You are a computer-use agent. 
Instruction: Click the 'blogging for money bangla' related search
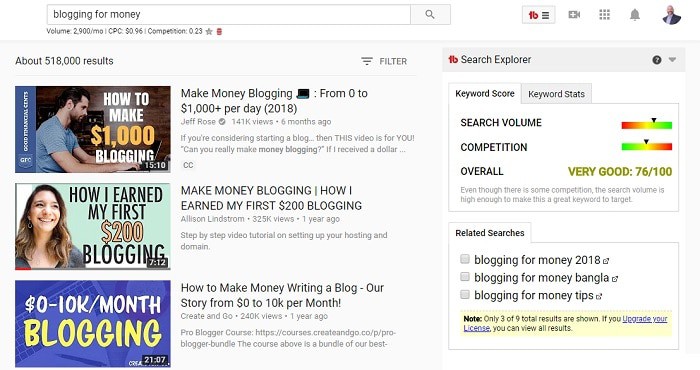tap(542, 278)
